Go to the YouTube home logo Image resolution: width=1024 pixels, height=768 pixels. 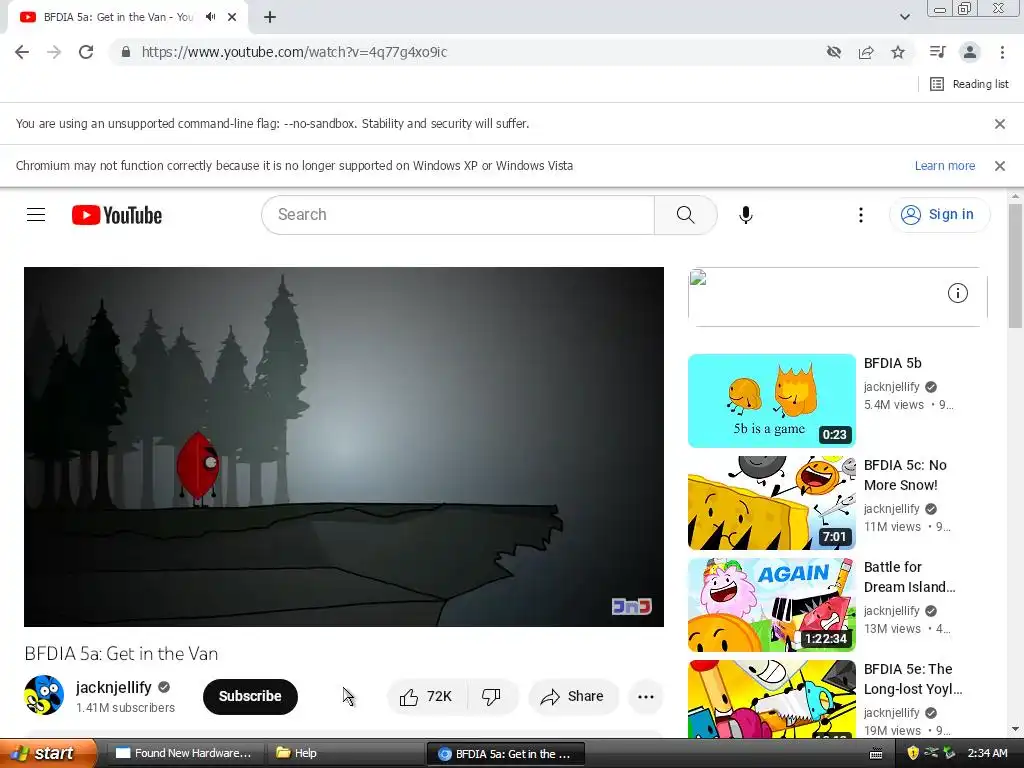pyautogui.click(x=117, y=215)
